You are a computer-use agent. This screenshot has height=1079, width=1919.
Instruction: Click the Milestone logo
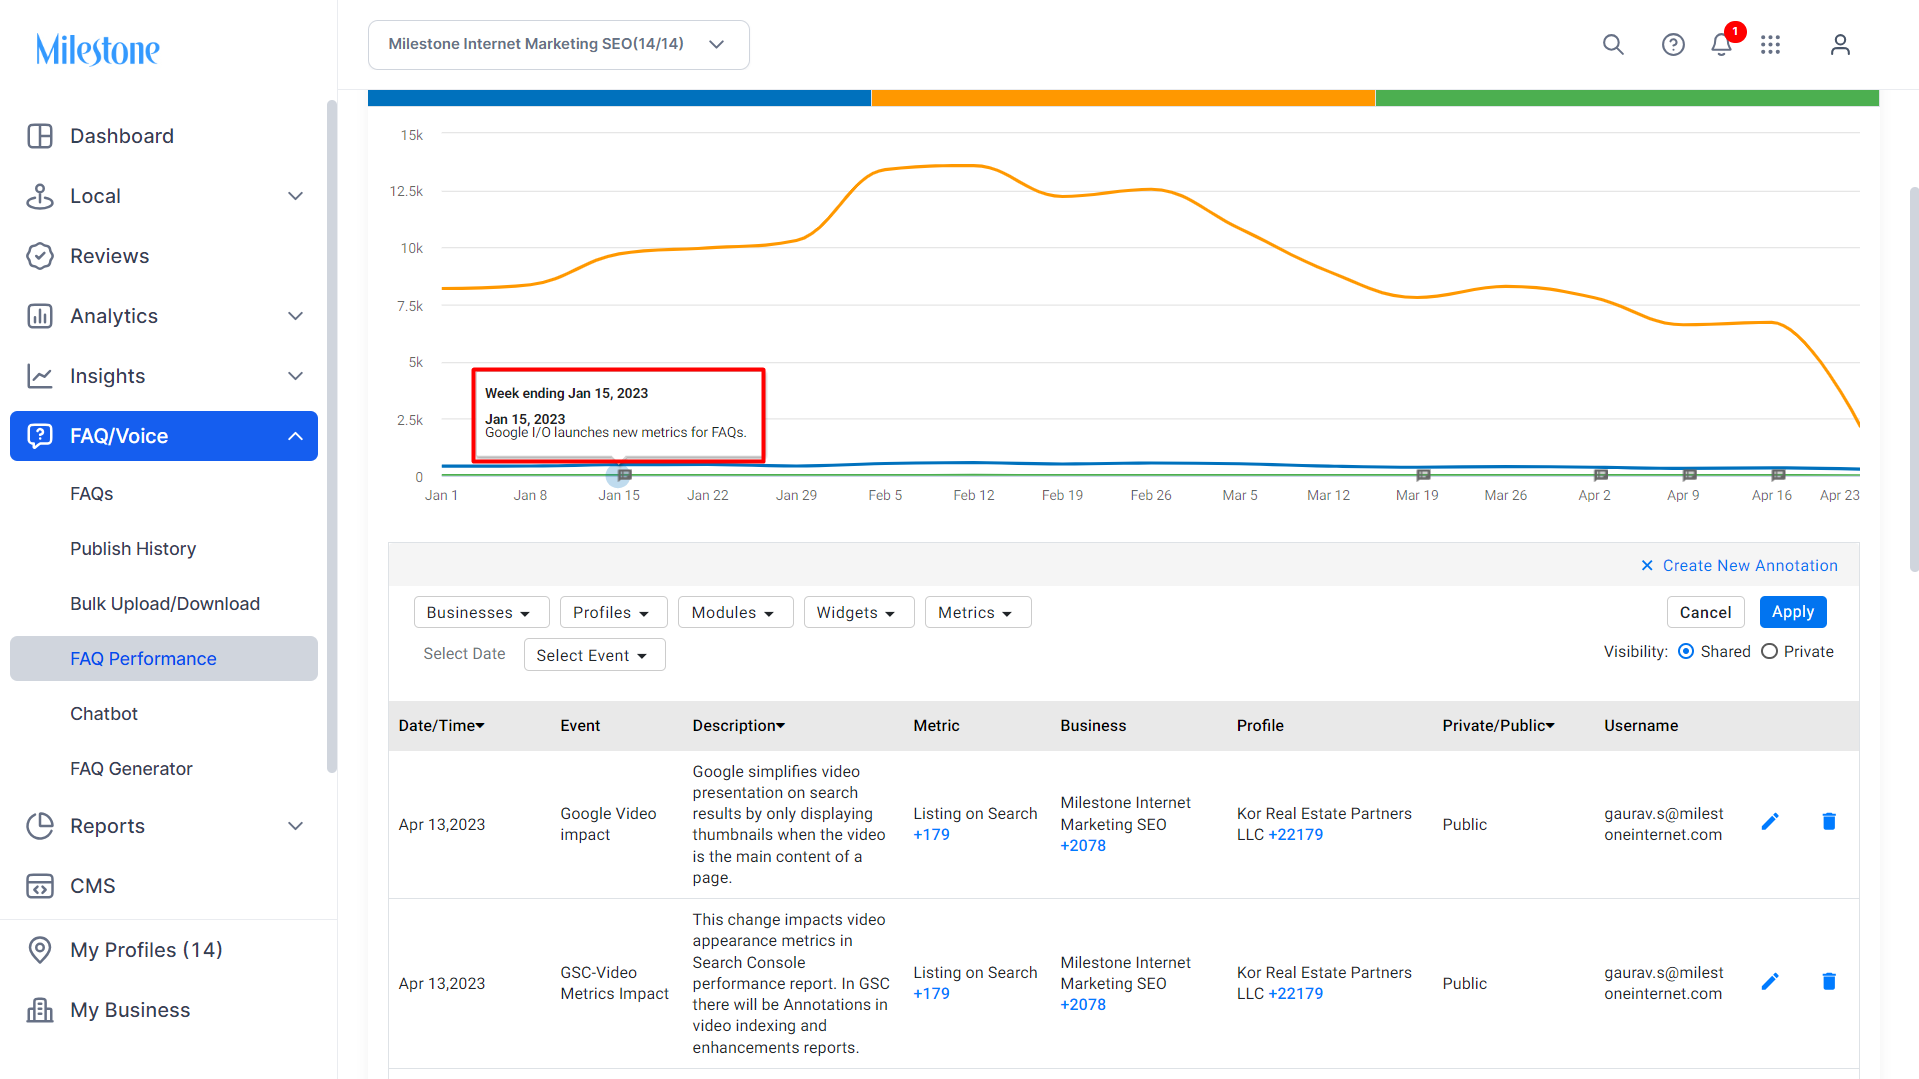[x=97, y=49]
